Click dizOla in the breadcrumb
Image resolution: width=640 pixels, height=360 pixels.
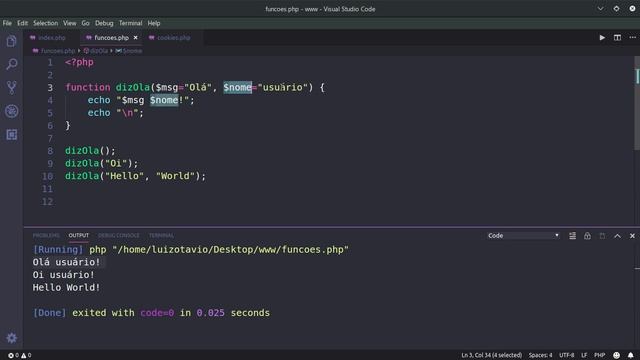(98, 51)
